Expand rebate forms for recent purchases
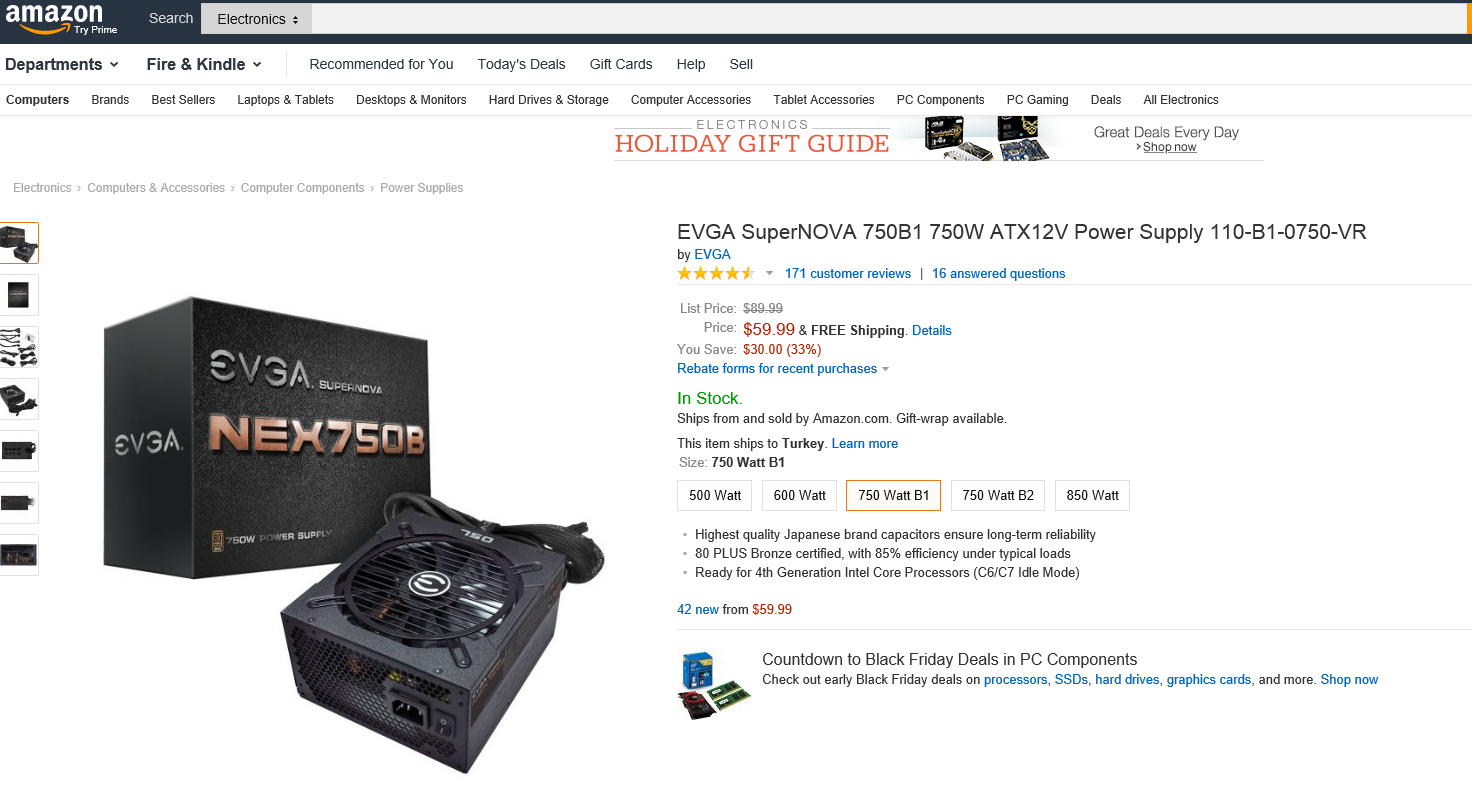This screenshot has height=793, width=1472. [x=783, y=368]
